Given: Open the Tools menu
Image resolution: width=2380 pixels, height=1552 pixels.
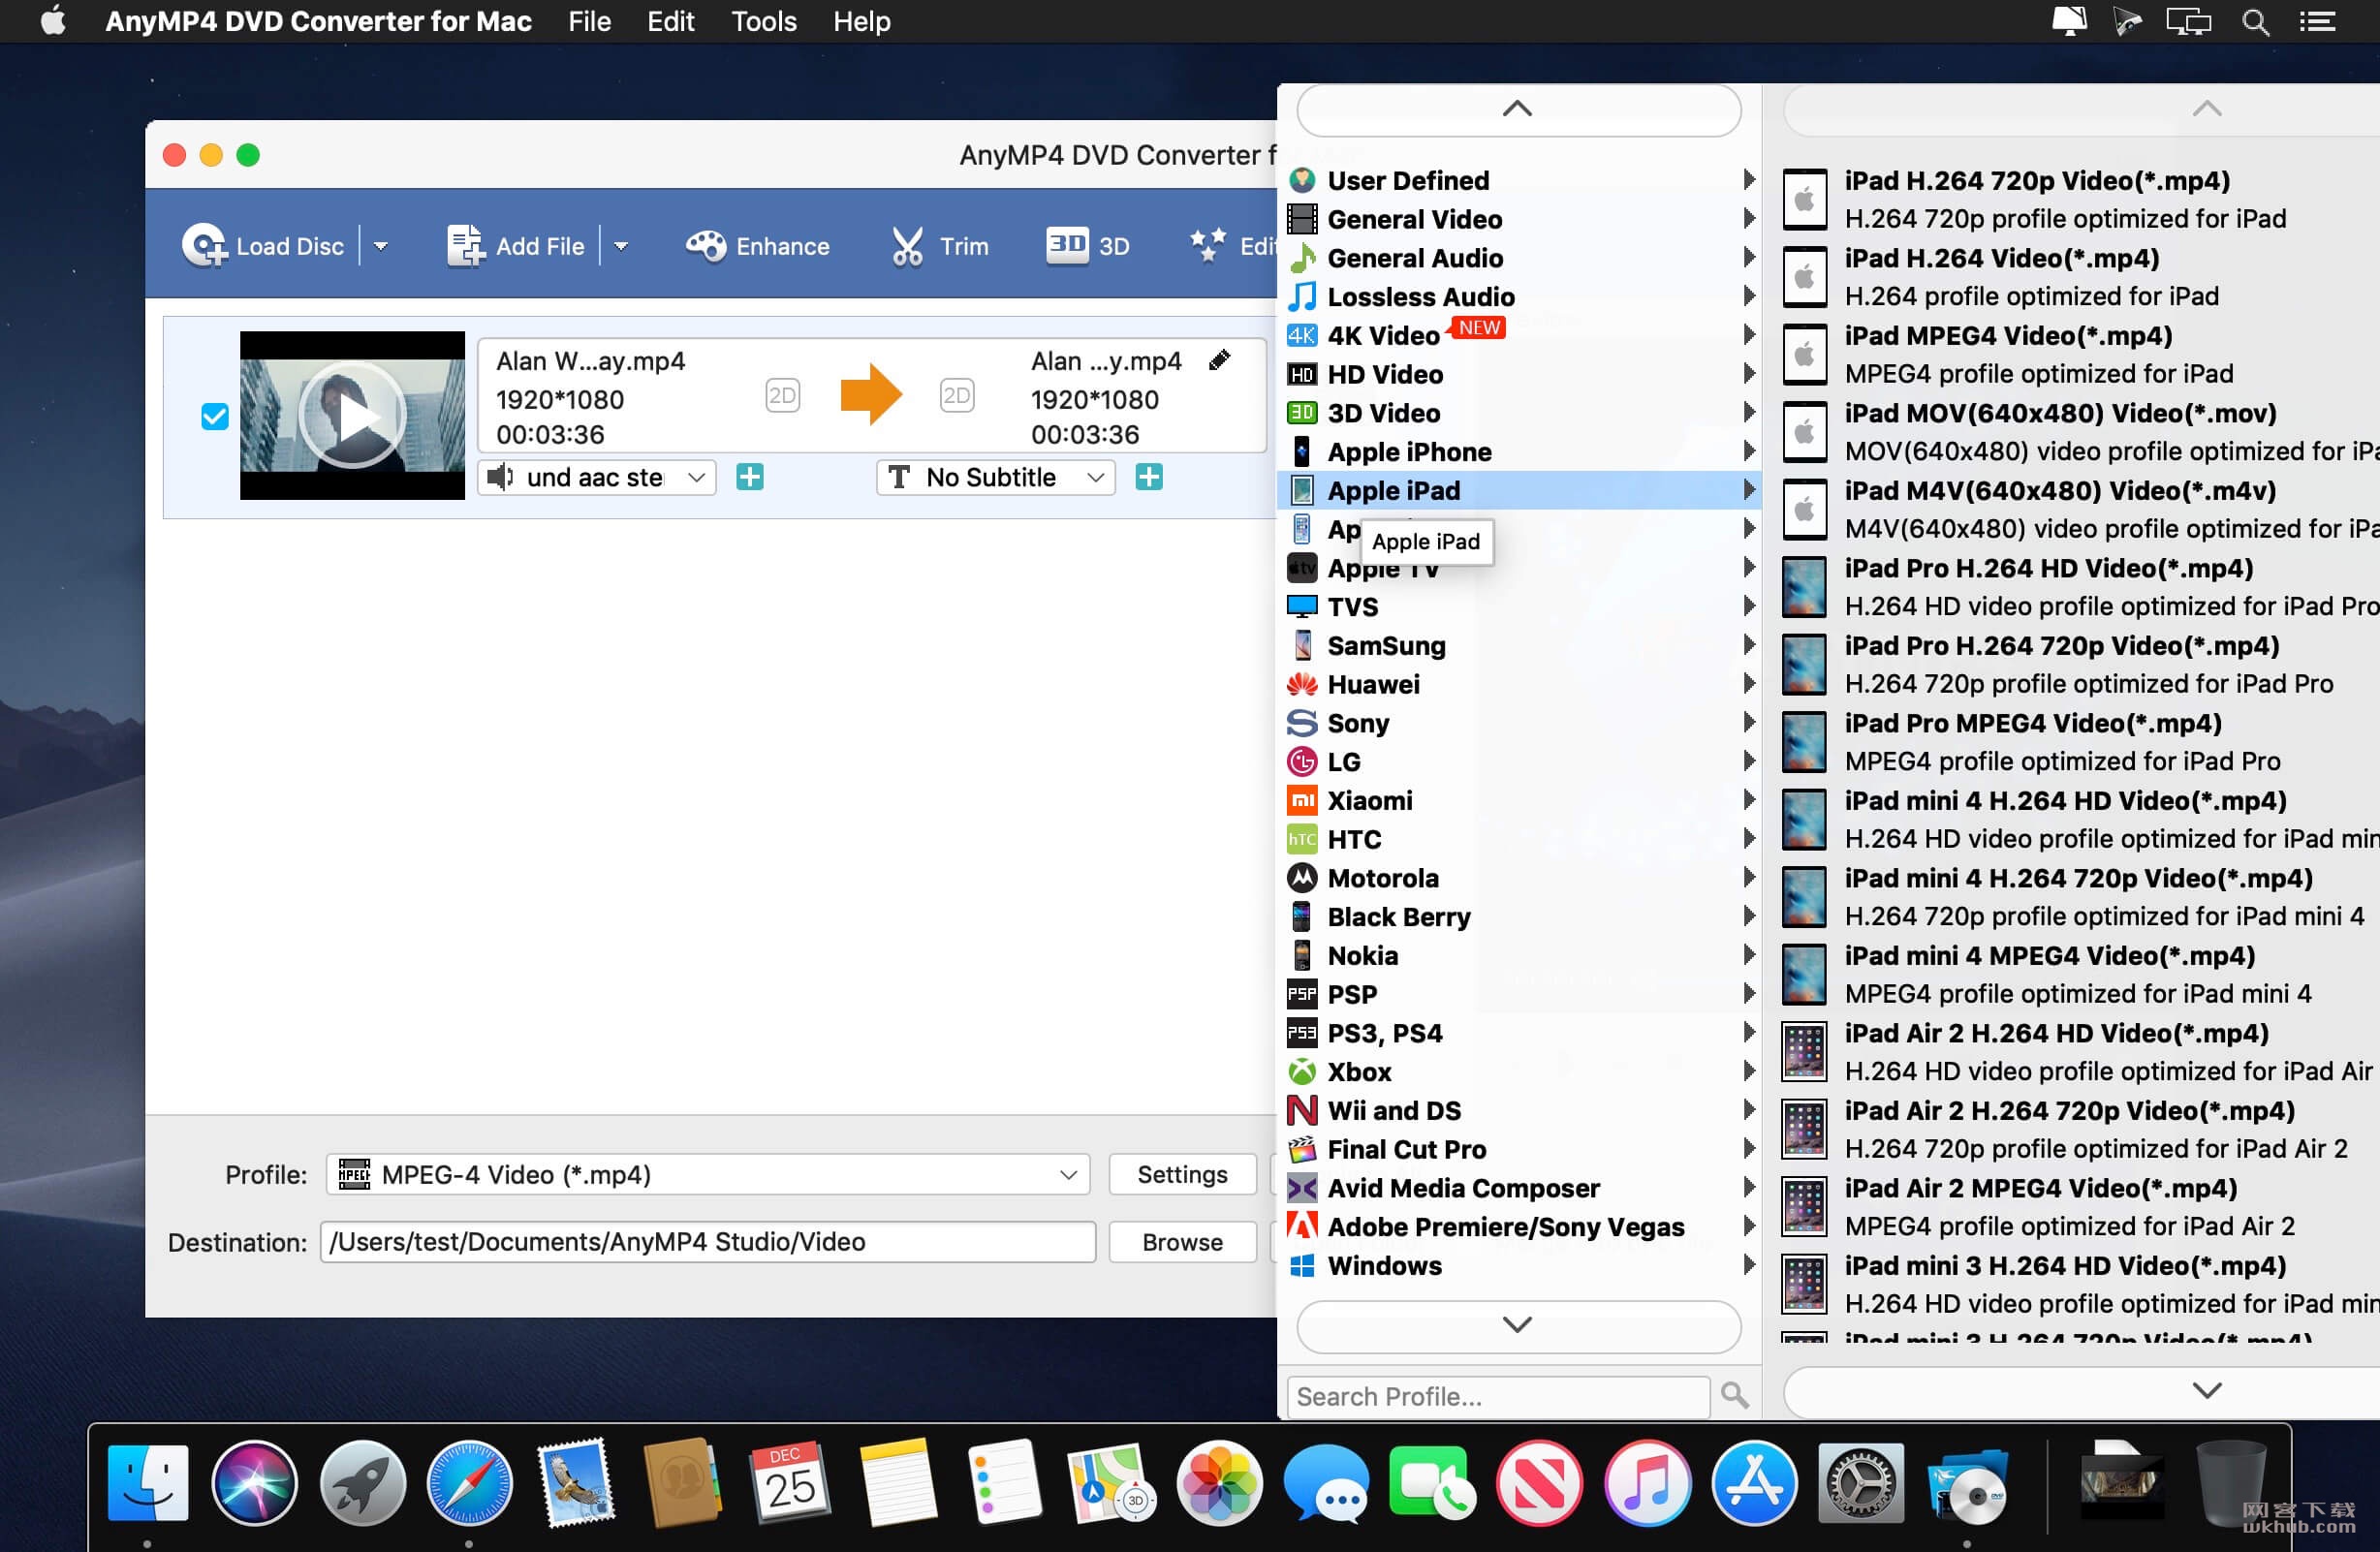Looking at the screenshot, I should [763, 21].
